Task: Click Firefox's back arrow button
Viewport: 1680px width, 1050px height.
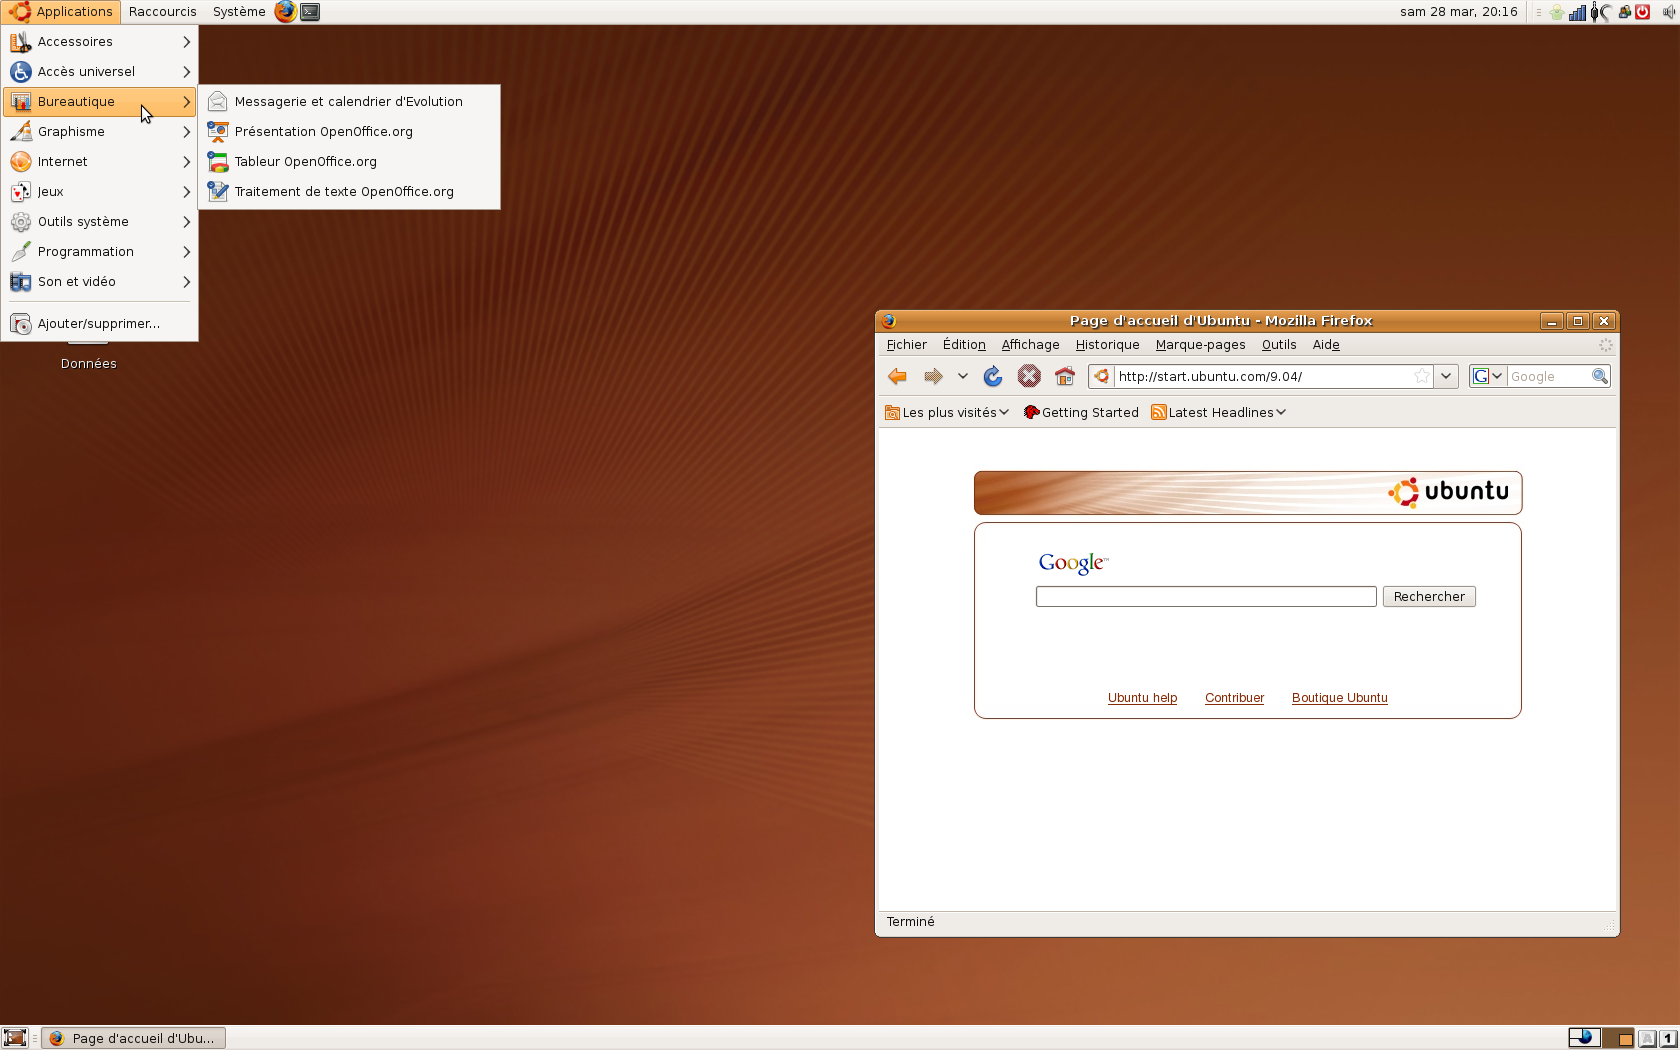Action: click(x=897, y=376)
